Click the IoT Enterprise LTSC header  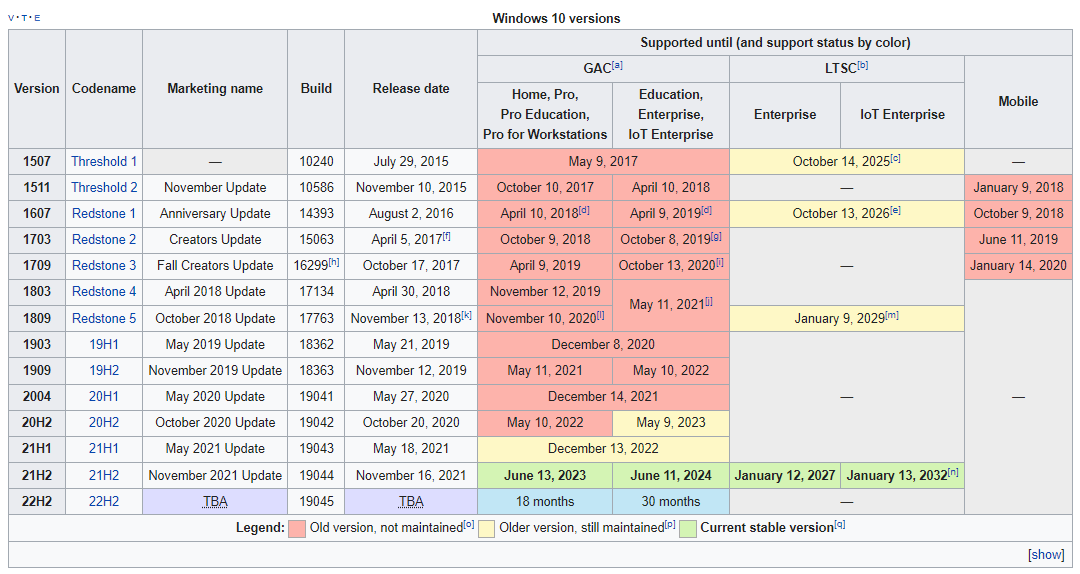click(902, 114)
